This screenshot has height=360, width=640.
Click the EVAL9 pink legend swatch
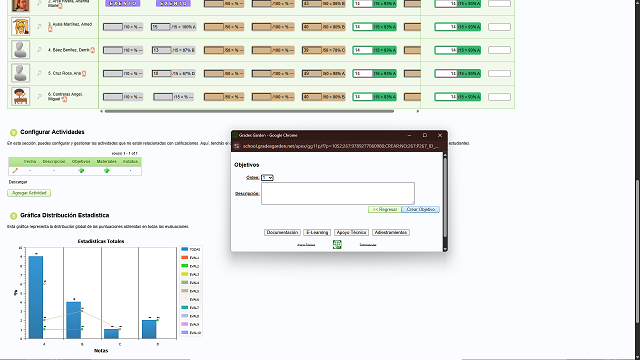click(184, 324)
